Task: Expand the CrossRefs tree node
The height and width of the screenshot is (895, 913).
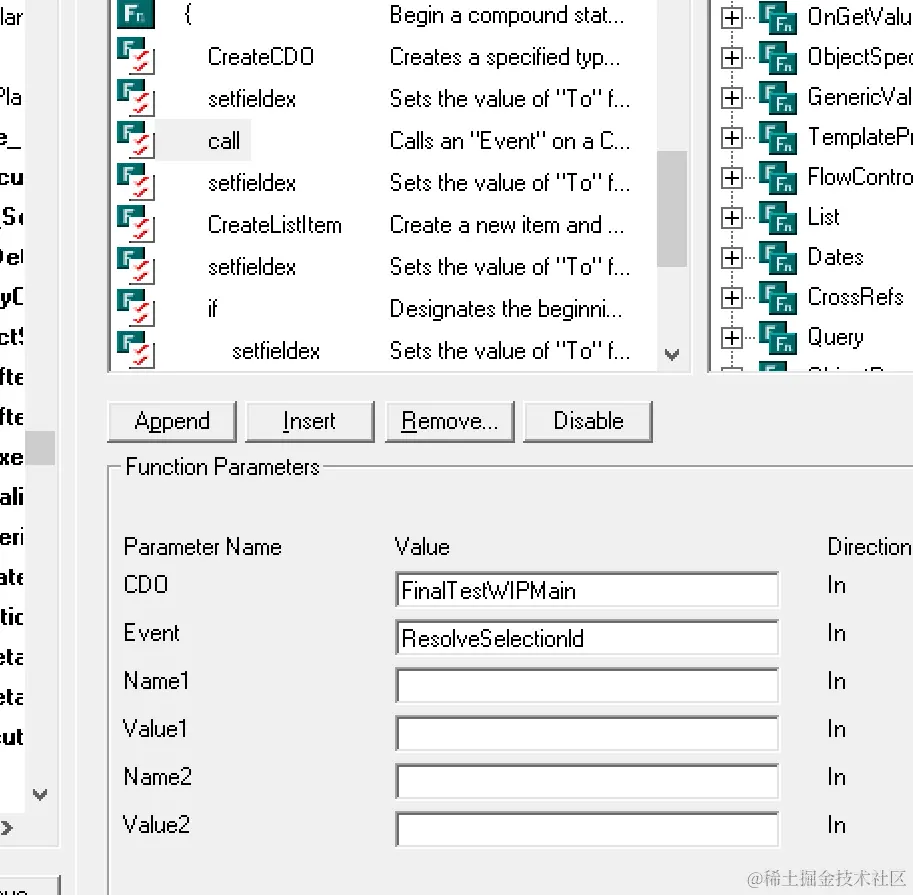Action: (731, 298)
